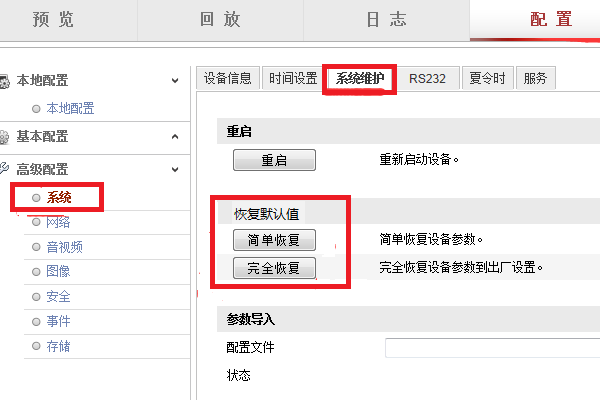Collapse the 本地配置 section chevron
This screenshot has height=400, width=600.
pos(176,79)
